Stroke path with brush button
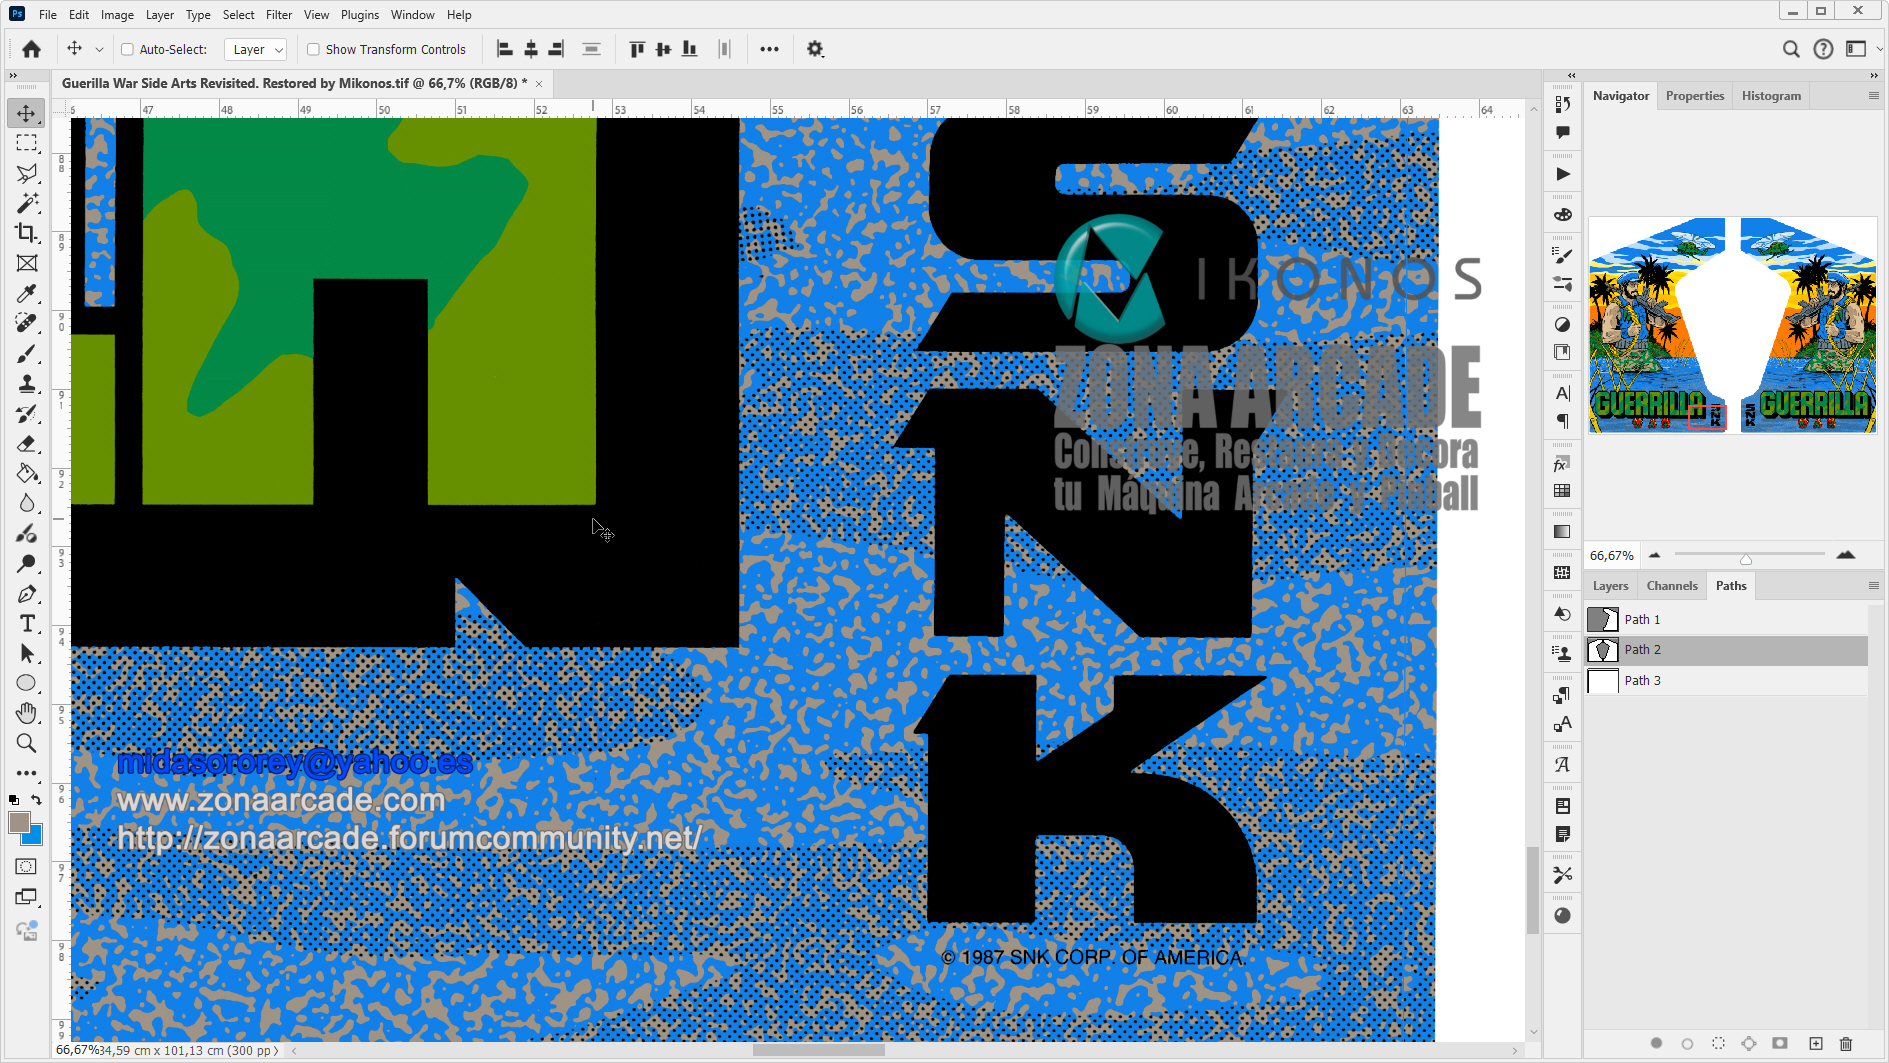Viewport: 1889px width, 1063px height. point(1687,1043)
